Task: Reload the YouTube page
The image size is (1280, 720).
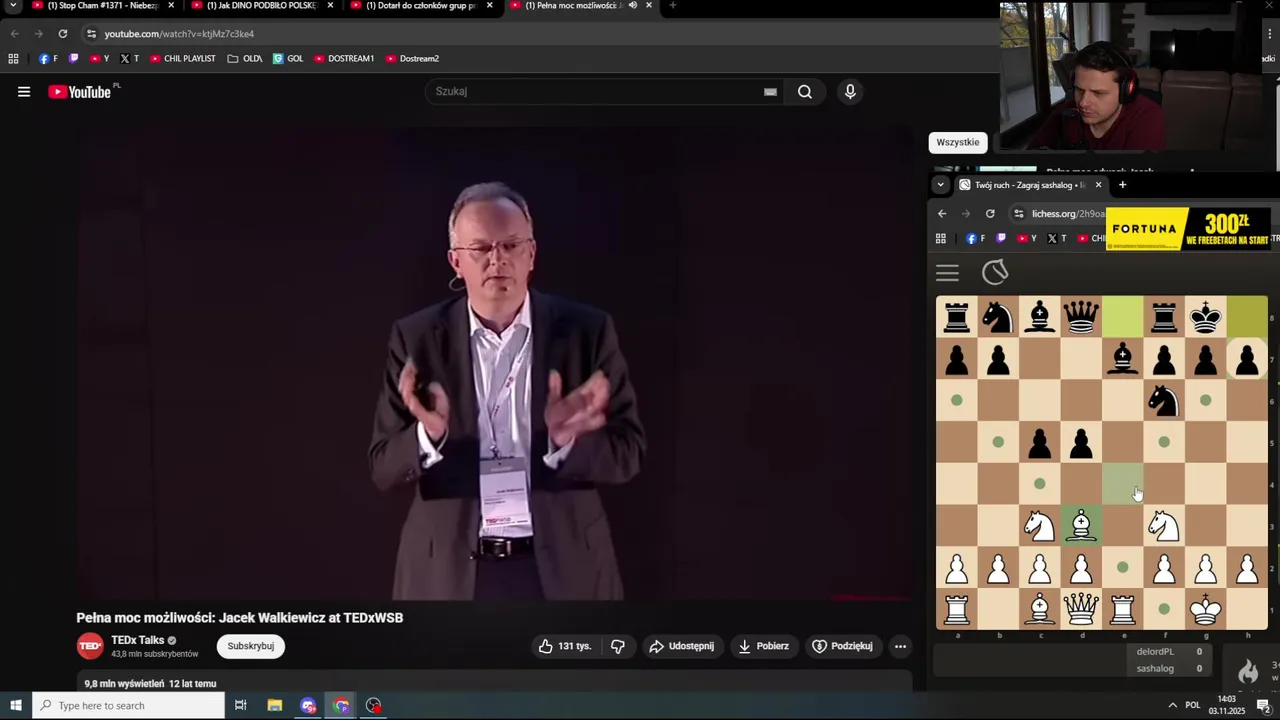Action: coord(62,34)
